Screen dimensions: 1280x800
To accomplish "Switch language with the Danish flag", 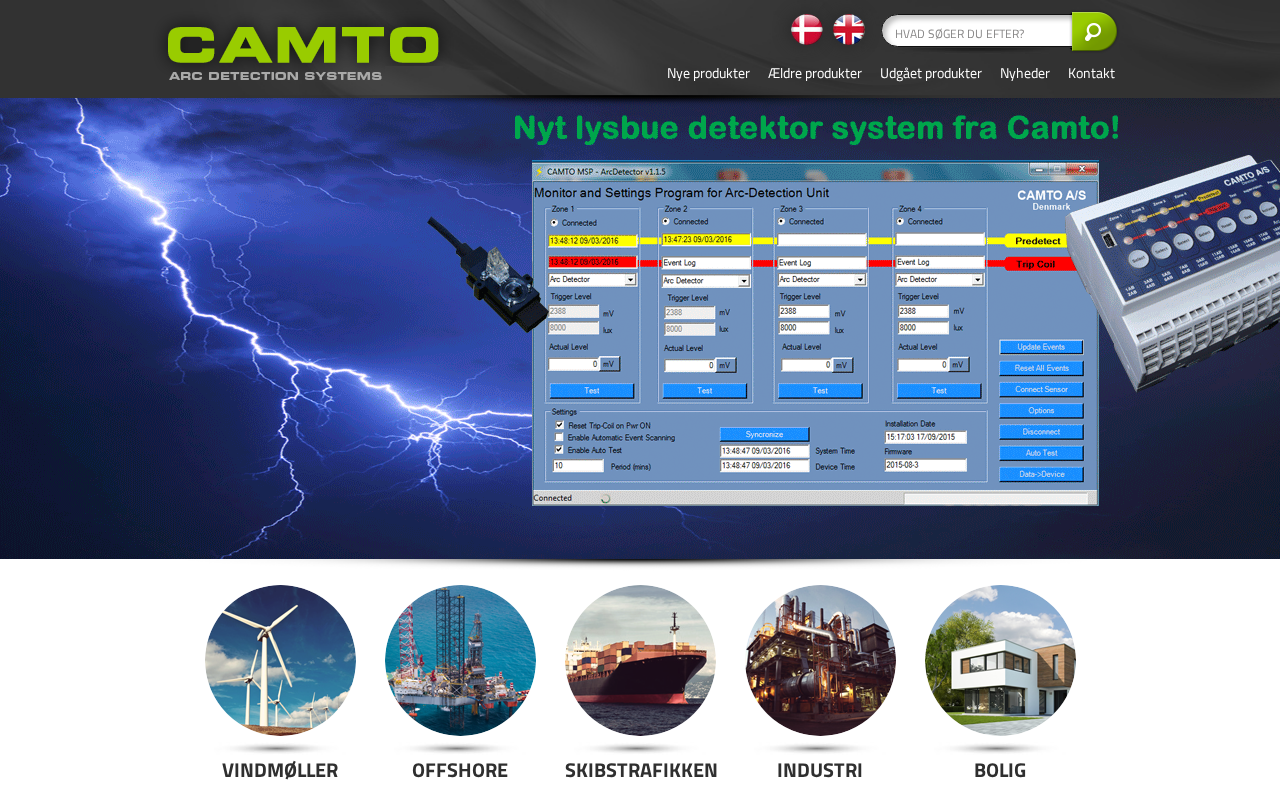I will [807, 30].
